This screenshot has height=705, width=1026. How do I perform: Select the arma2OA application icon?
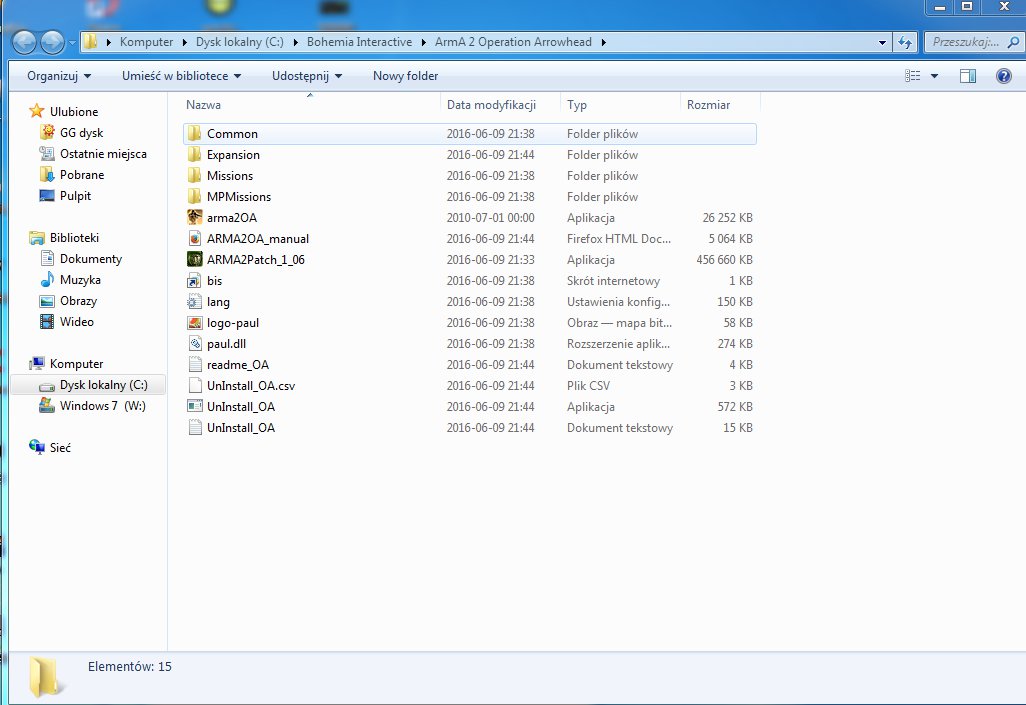(194, 217)
